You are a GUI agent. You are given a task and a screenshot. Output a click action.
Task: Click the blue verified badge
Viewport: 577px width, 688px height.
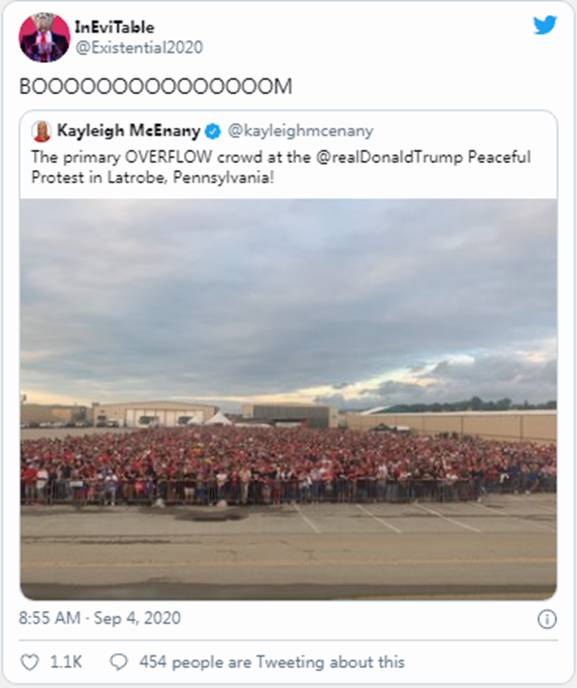click(213, 131)
